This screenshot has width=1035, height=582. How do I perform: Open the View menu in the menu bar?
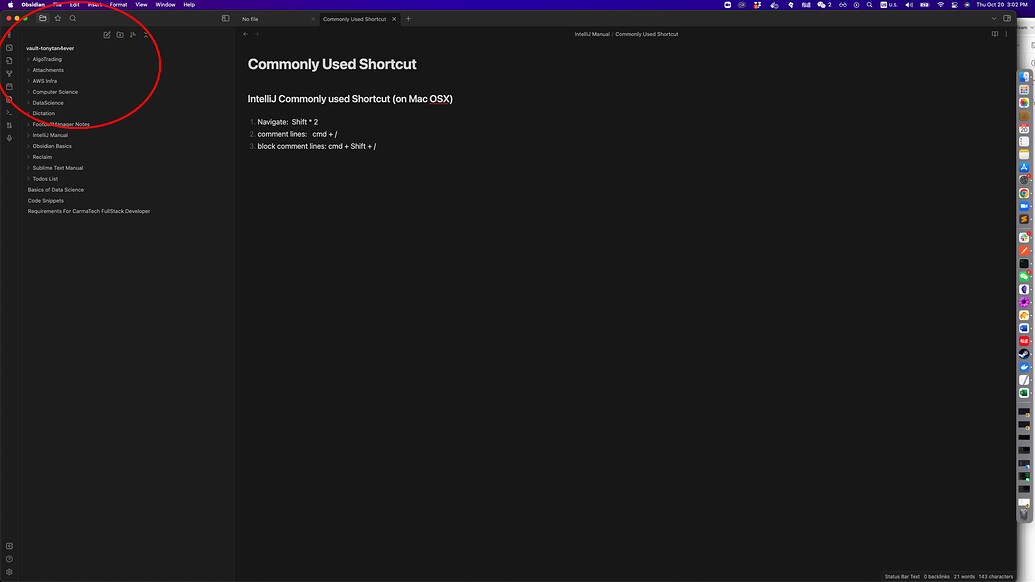(141, 4)
